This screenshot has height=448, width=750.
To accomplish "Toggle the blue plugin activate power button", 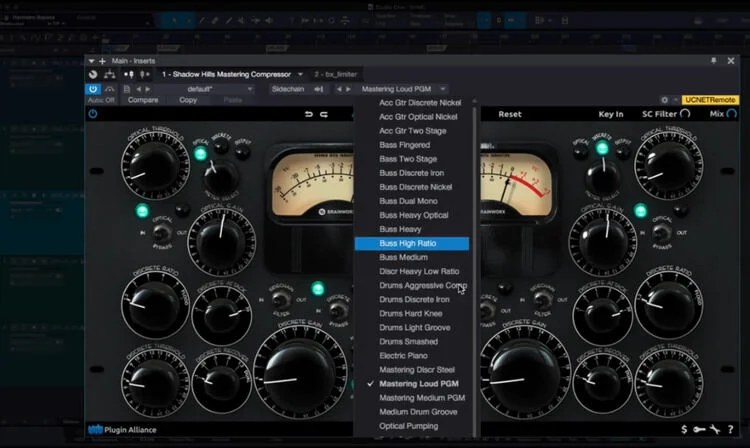I will [x=93, y=89].
